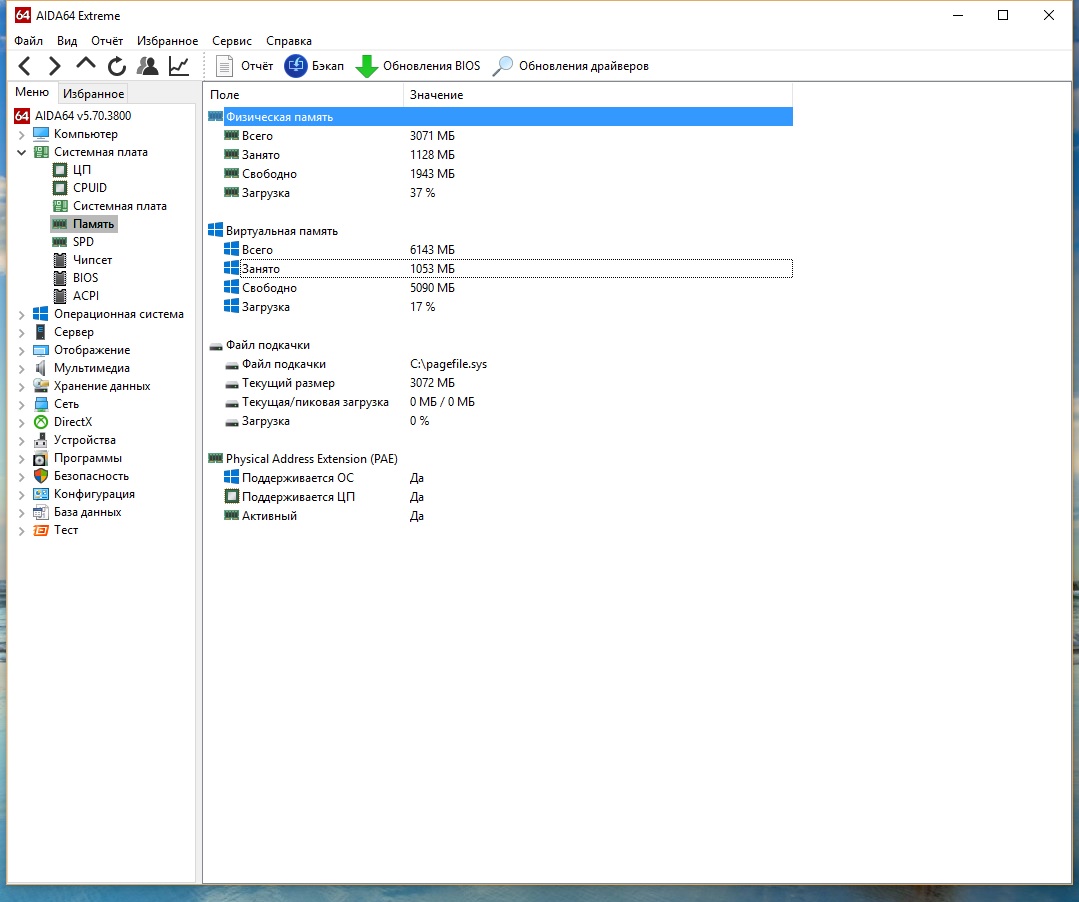Image resolution: width=1079 pixels, height=902 pixels.
Task: Select the SPD tree item
Action: coord(83,242)
